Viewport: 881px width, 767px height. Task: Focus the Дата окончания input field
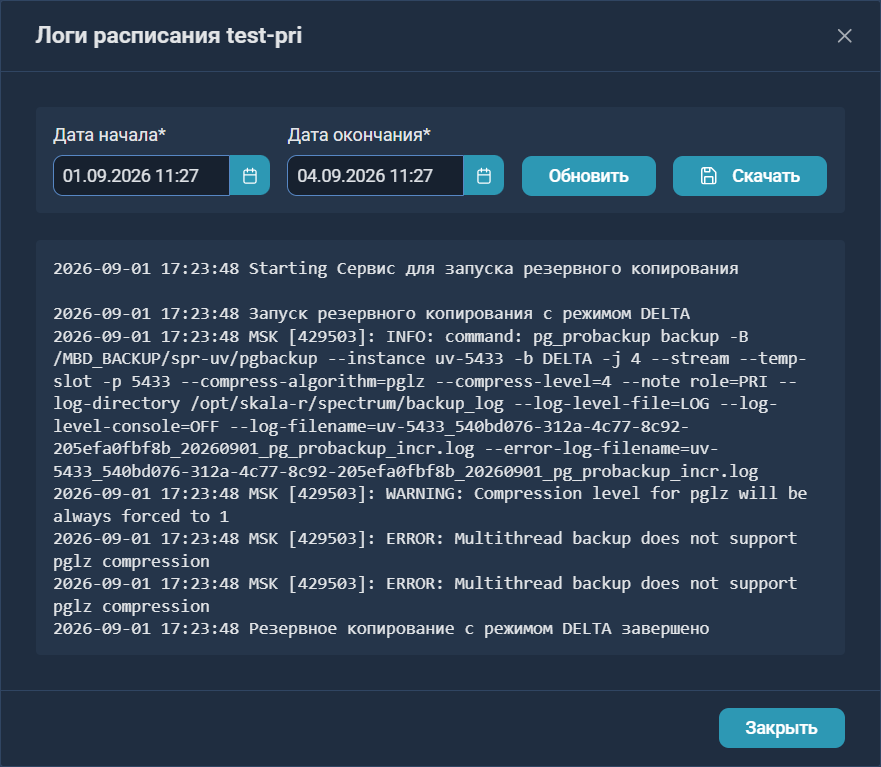[375, 176]
